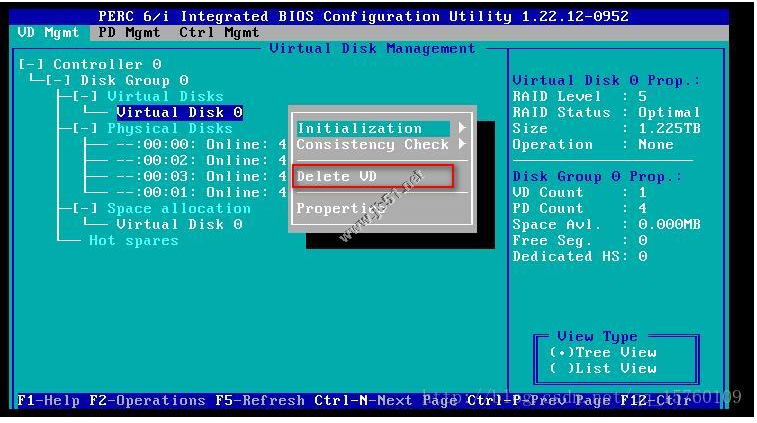Viewport: 757px width, 423px height.
Task: Click F2-Operations in the bottom bar
Action: (147, 401)
